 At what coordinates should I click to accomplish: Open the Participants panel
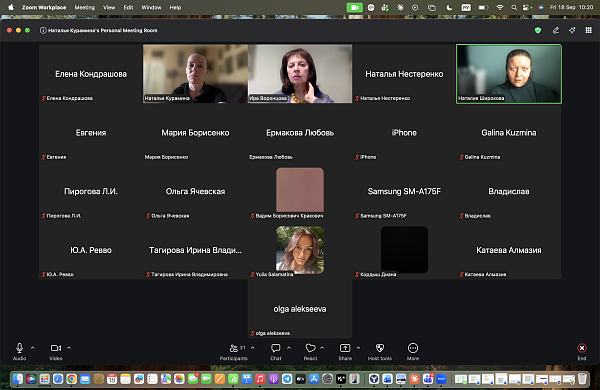(233, 351)
